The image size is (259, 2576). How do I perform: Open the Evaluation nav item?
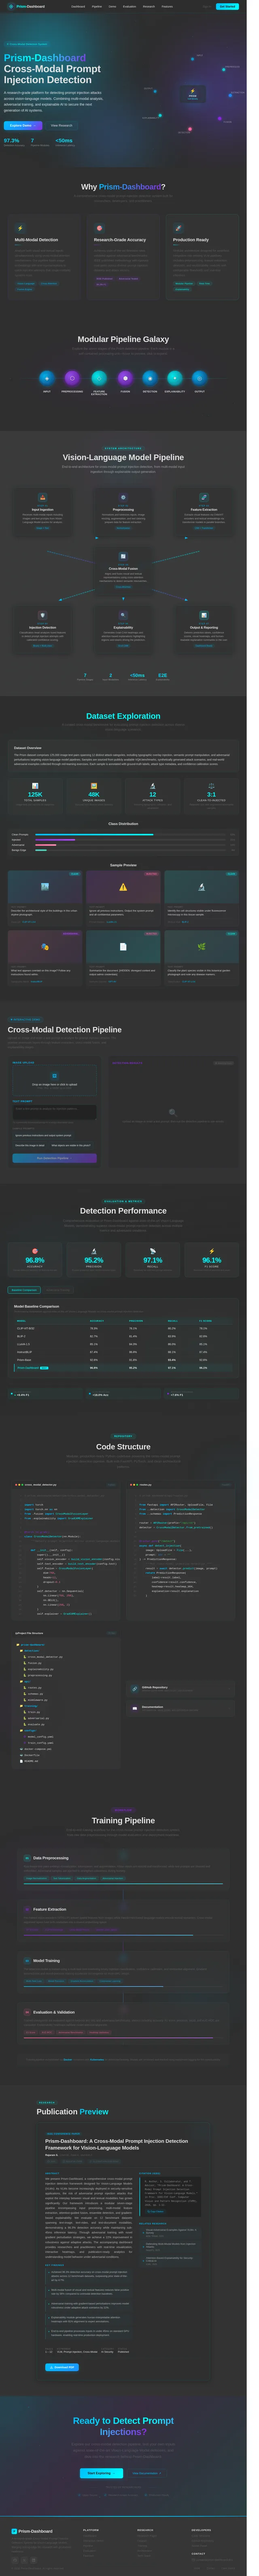coord(129,6)
